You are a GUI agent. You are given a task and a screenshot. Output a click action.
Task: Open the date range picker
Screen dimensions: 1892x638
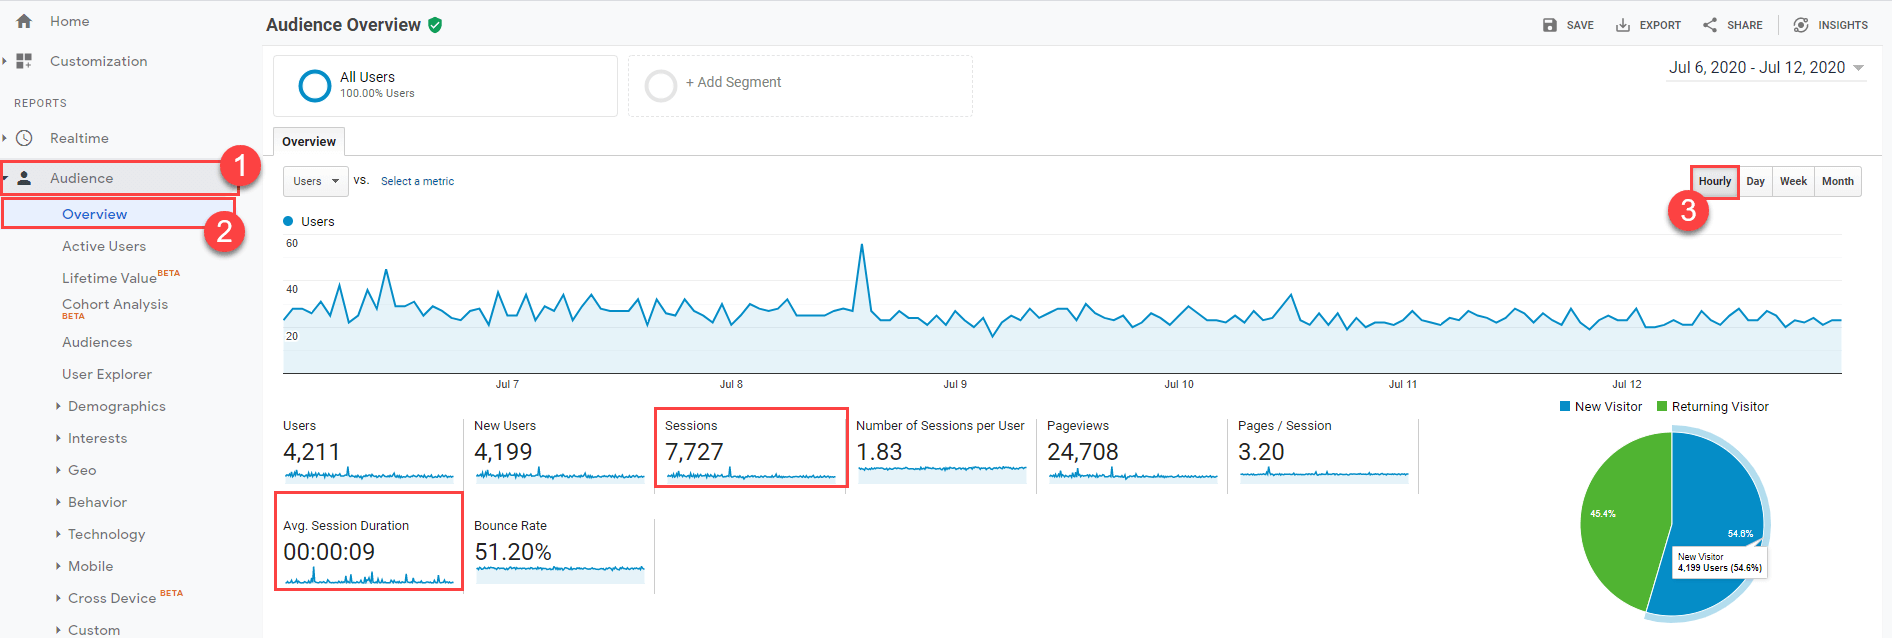pos(1765,68)
